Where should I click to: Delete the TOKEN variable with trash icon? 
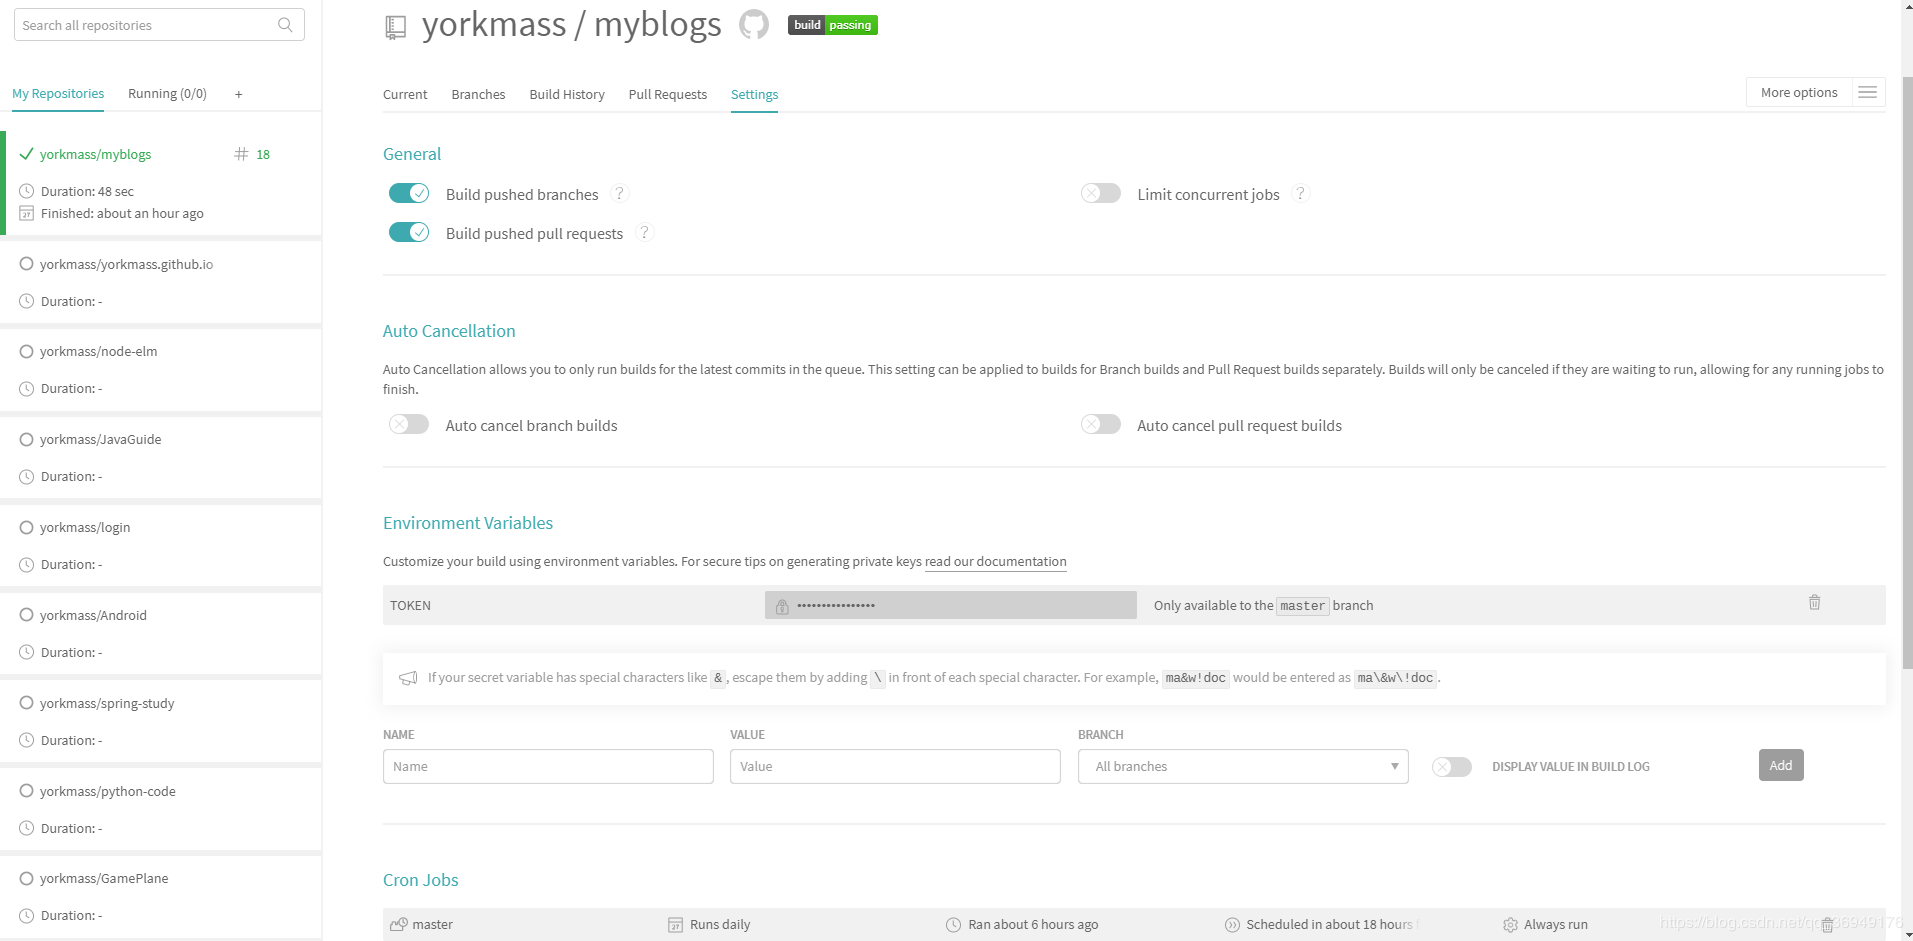[1814, 602]
